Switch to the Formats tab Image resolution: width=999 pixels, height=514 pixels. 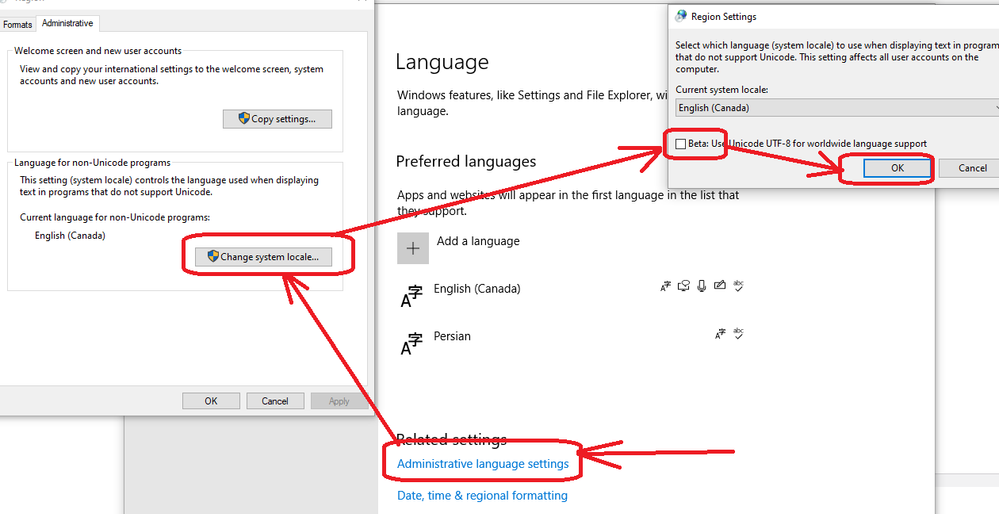point(18,24)
